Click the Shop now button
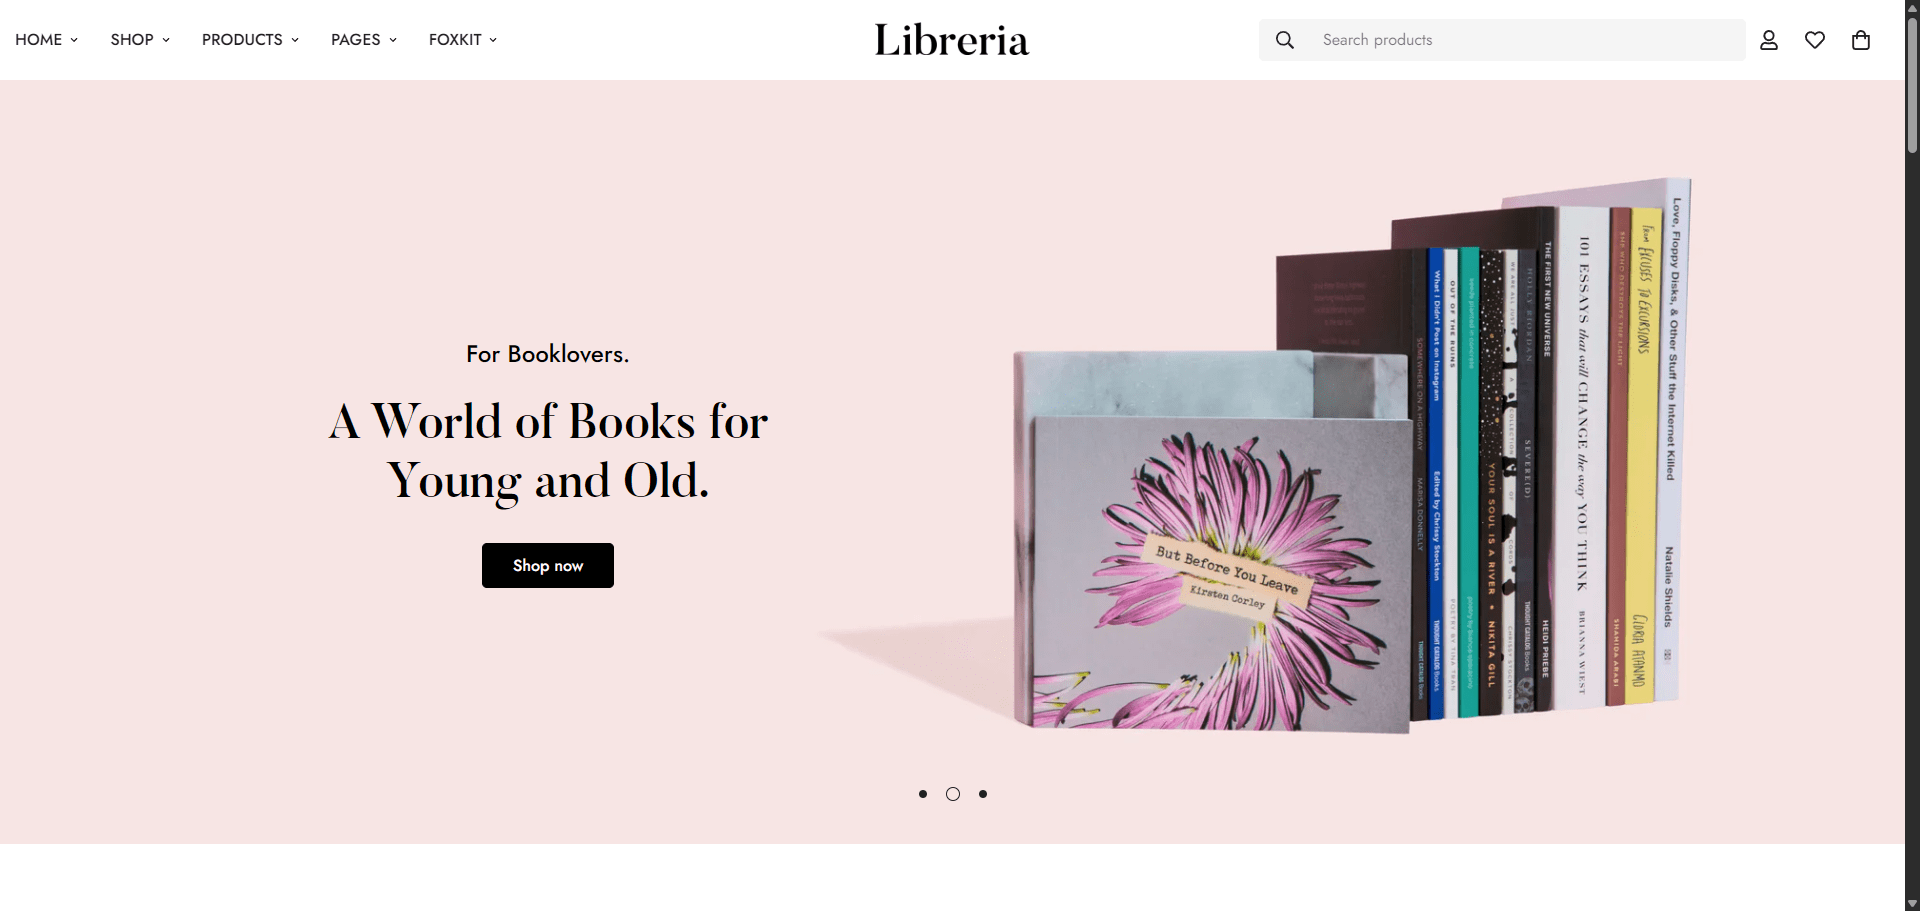 (548, 565)
